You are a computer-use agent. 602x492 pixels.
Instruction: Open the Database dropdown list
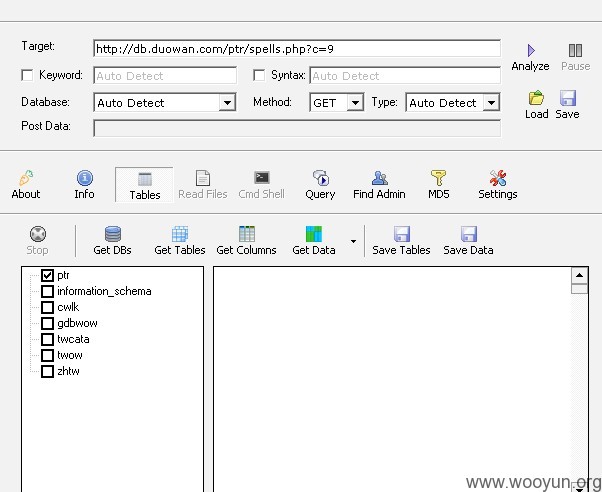227,103
